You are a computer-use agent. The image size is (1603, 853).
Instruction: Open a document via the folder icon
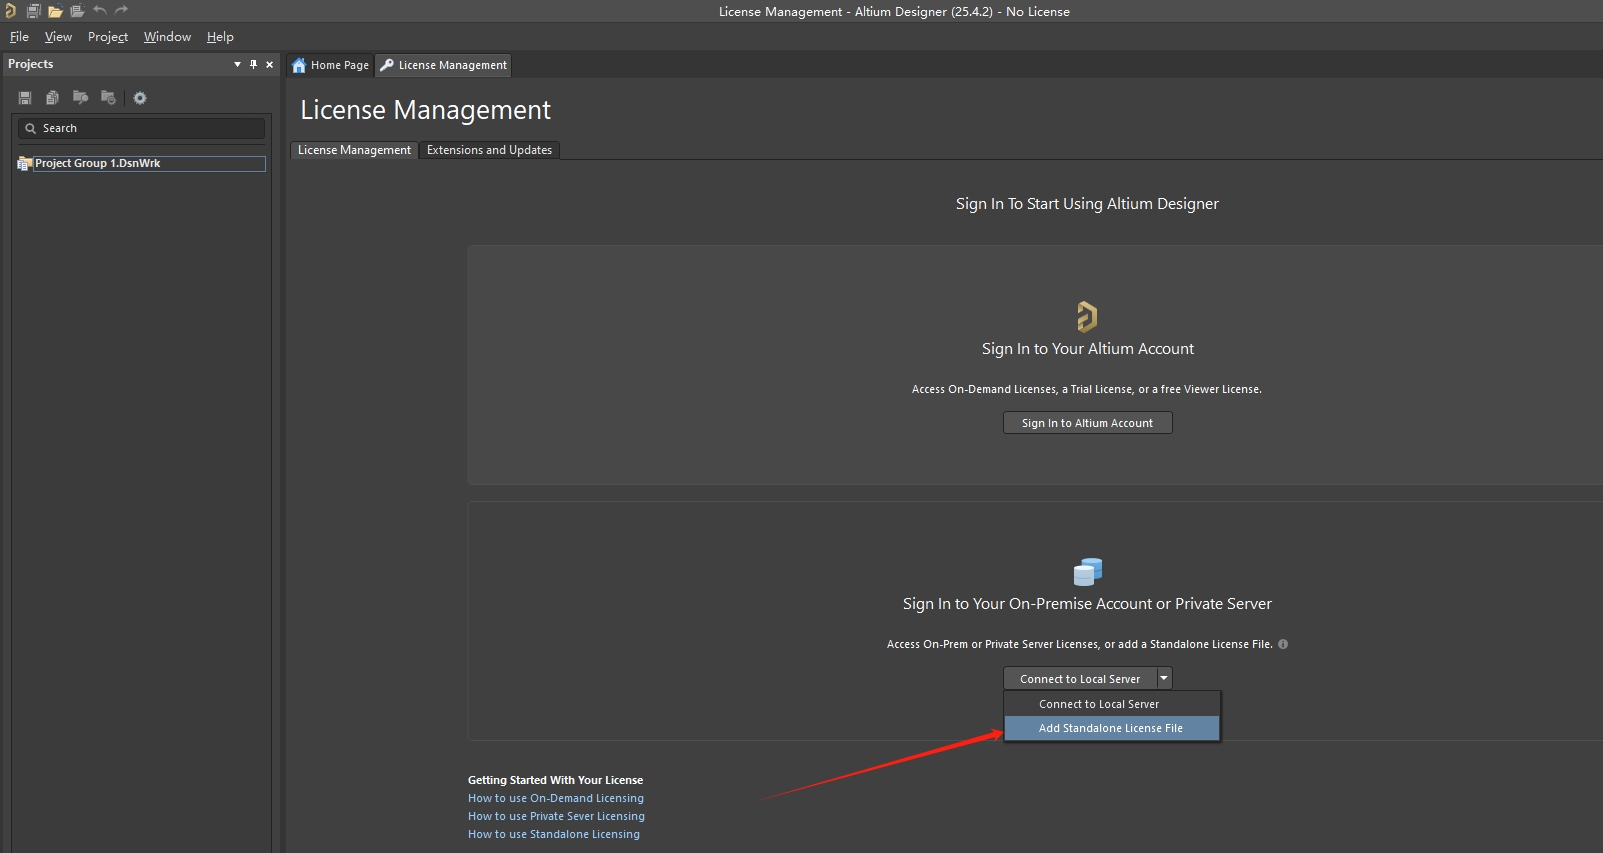(55, 11)
